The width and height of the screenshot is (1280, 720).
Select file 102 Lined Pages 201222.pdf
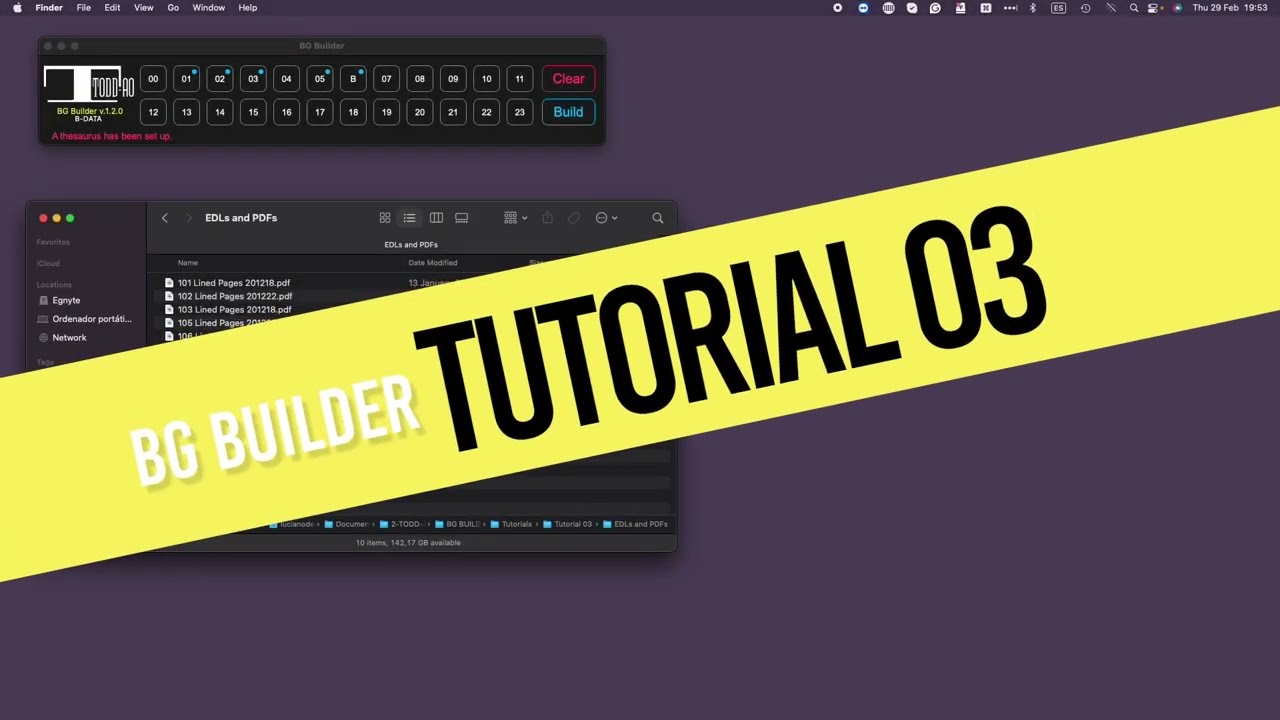234,297
